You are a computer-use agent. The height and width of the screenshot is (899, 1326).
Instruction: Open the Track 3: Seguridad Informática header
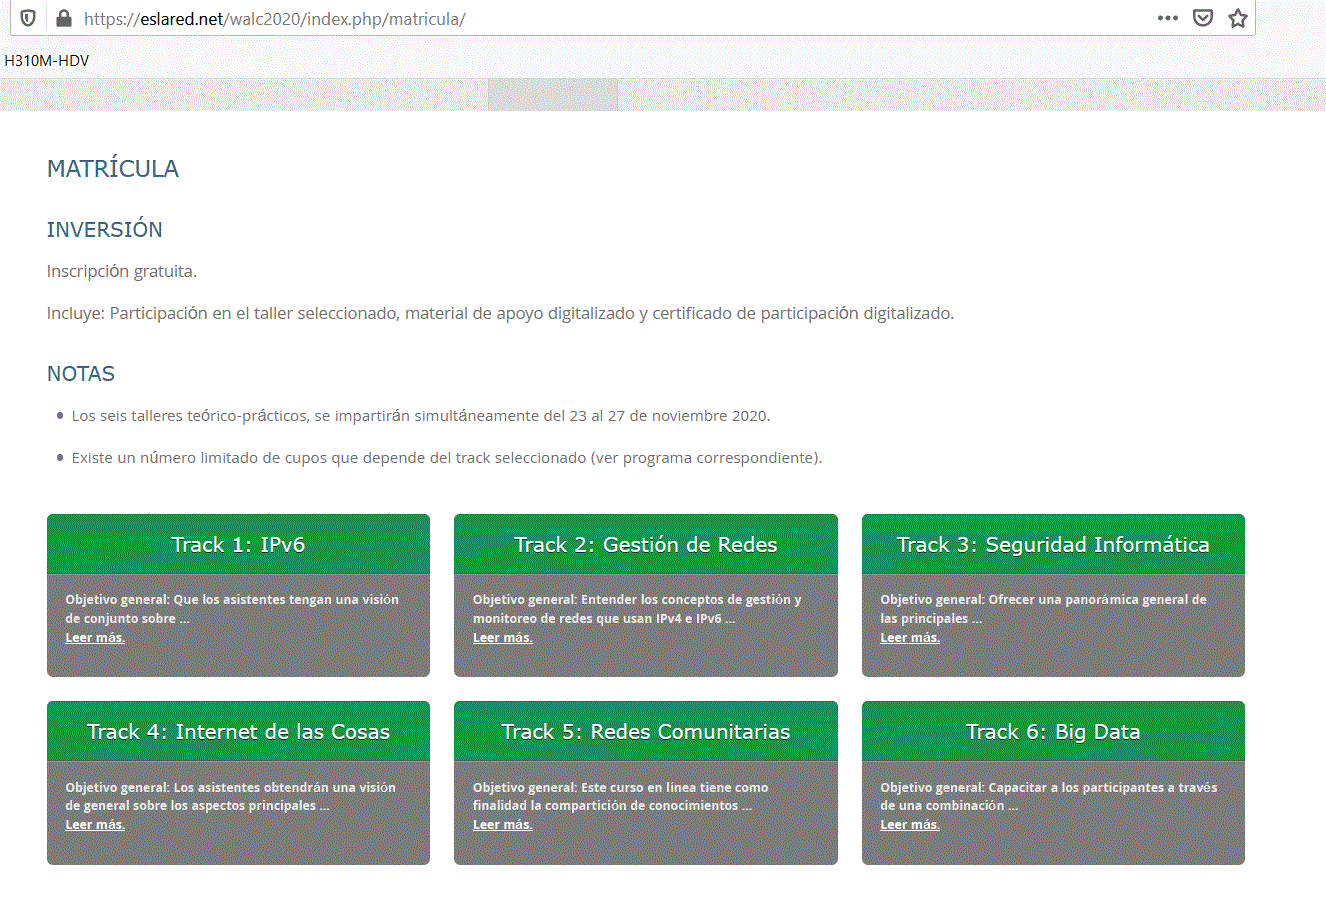(x=1053, y=544)
